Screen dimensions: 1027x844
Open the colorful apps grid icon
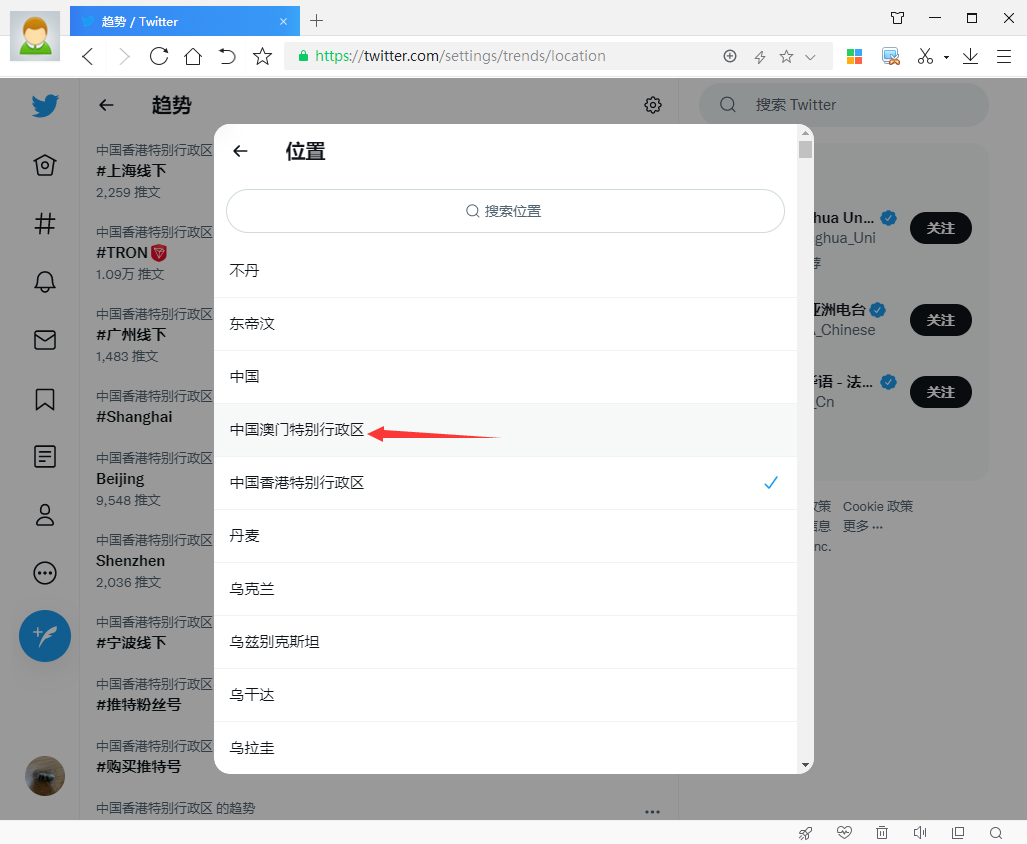pos(854,56)
